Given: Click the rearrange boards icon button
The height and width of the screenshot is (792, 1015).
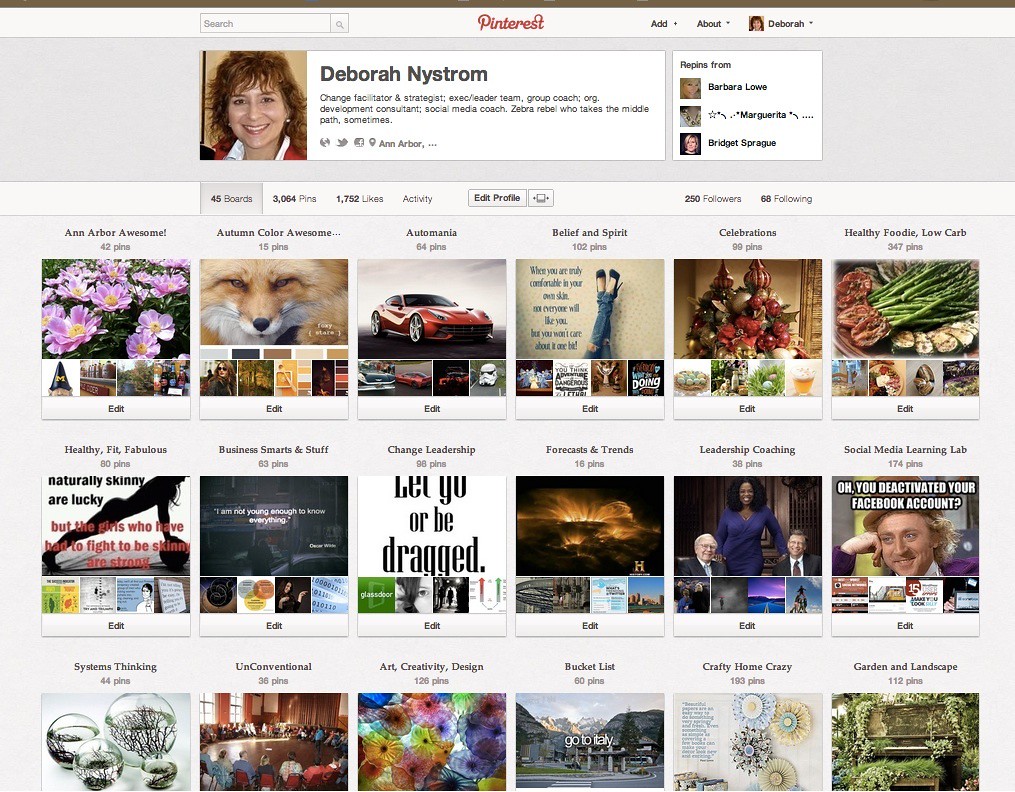Looking at the screenshot, I should click(x=541, y=198).
